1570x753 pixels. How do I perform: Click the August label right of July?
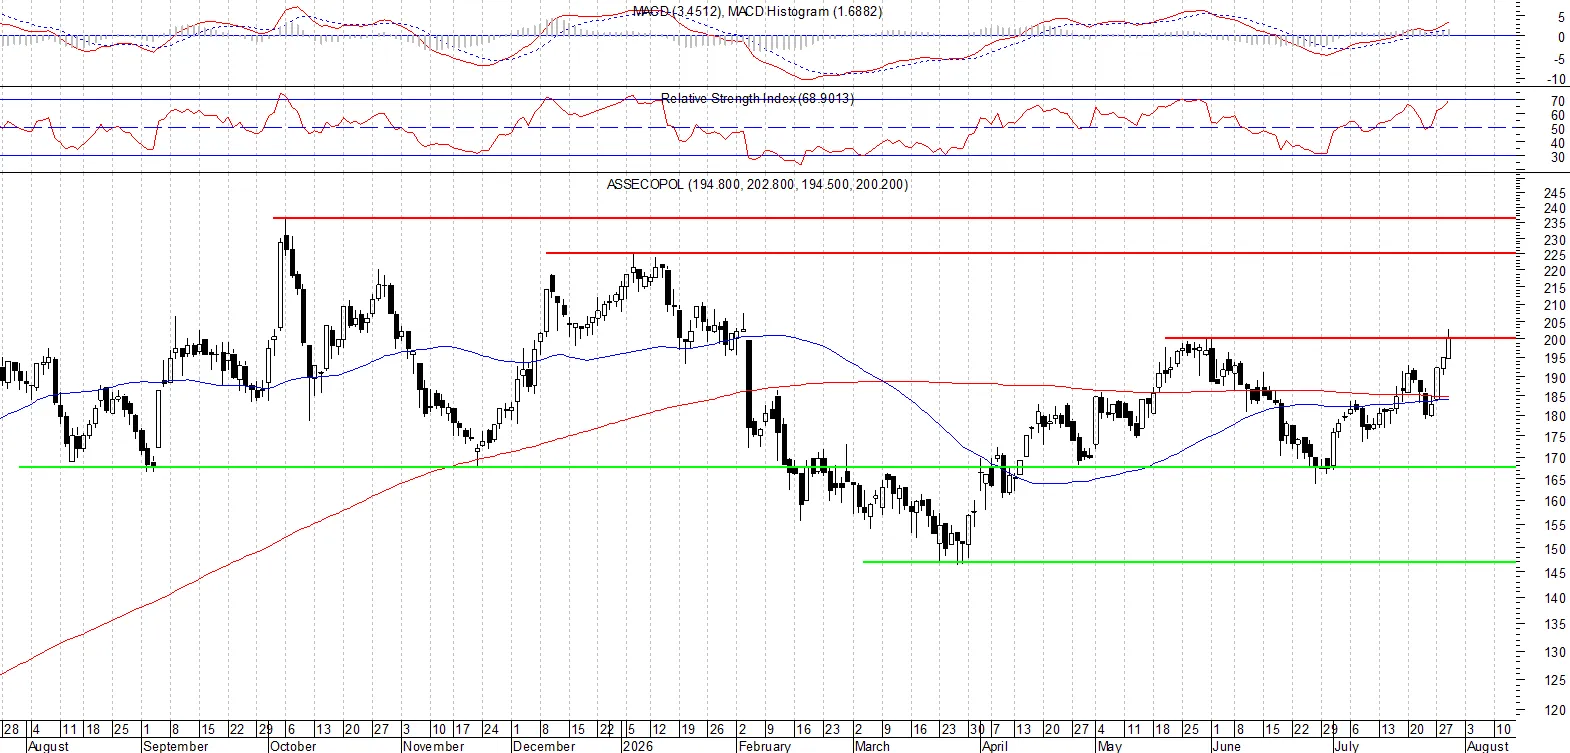[1487, 746]
